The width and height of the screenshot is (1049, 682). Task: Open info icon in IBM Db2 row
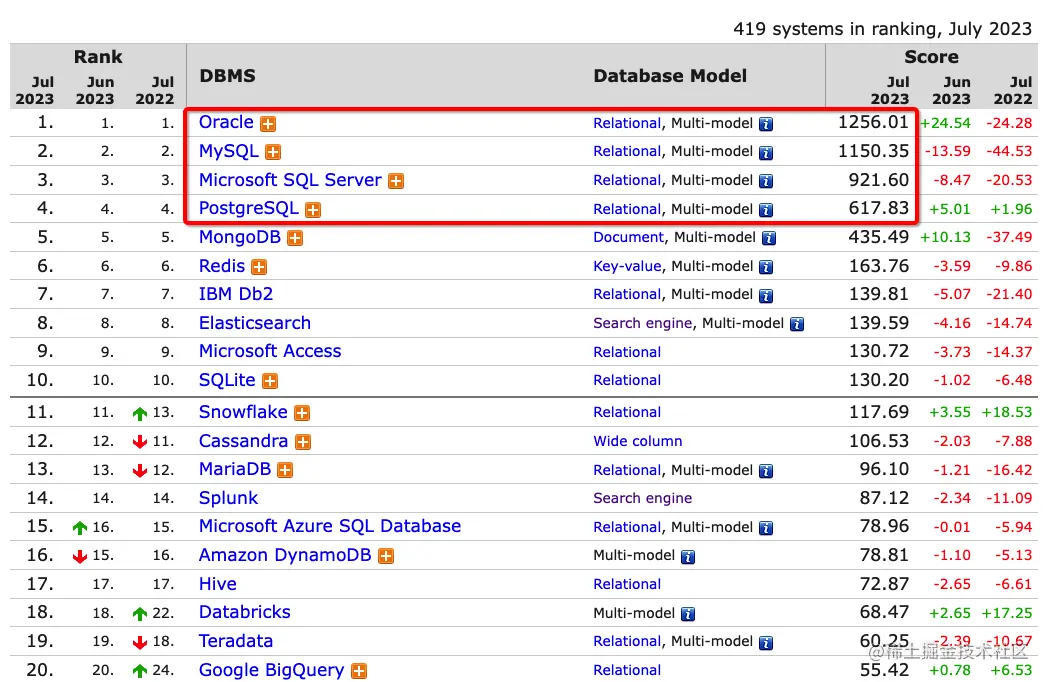tap(766, 295)
